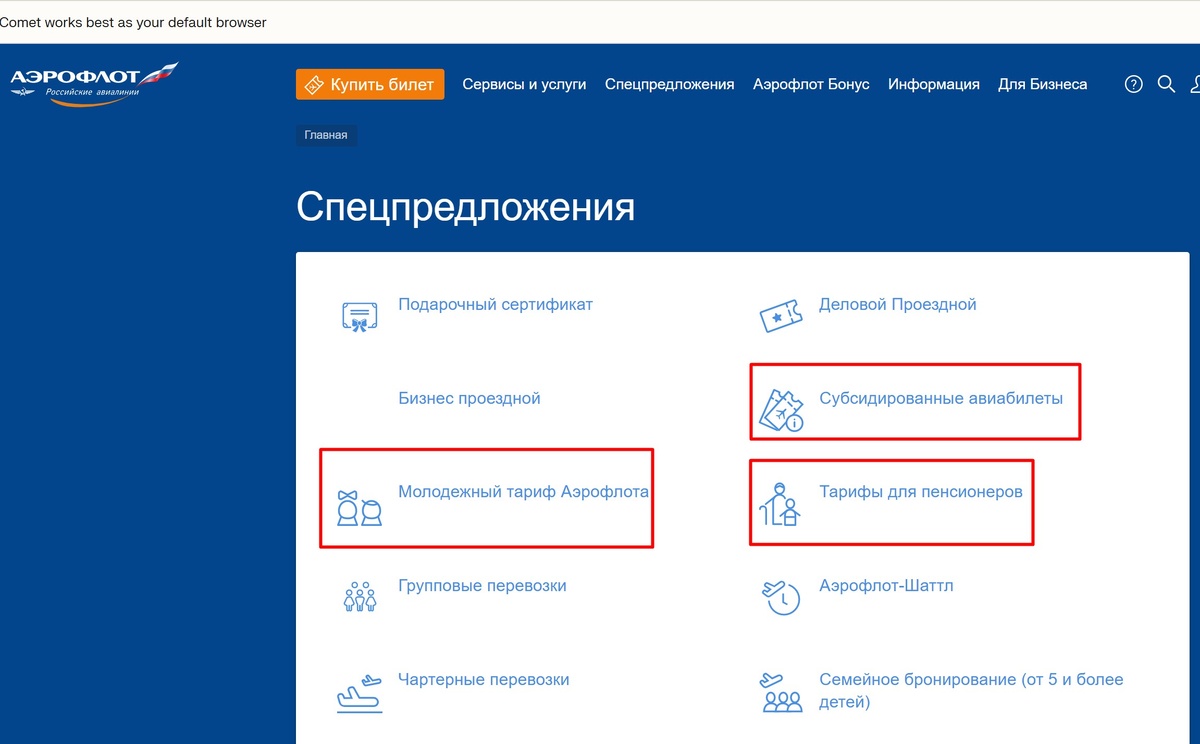Open the Сервисы и услуги menu

coord(524,84)
